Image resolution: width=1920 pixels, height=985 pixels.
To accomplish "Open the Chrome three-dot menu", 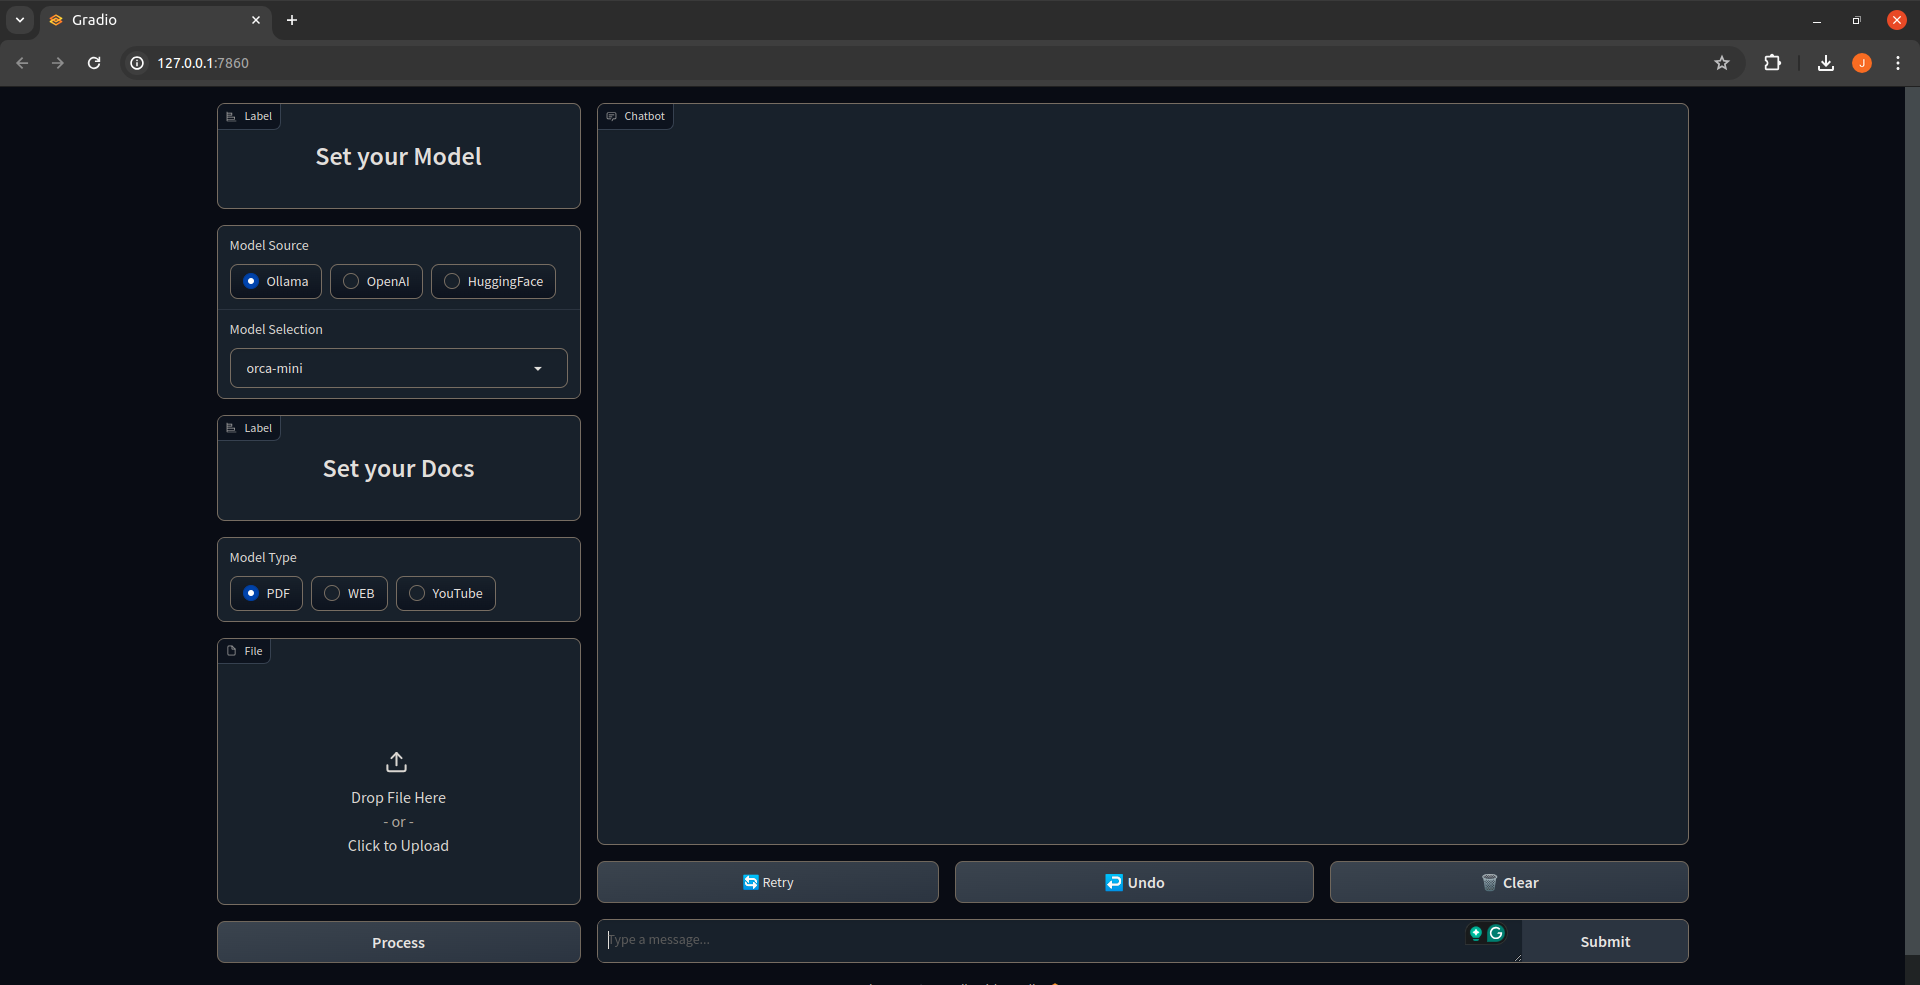I will 1898,63.
